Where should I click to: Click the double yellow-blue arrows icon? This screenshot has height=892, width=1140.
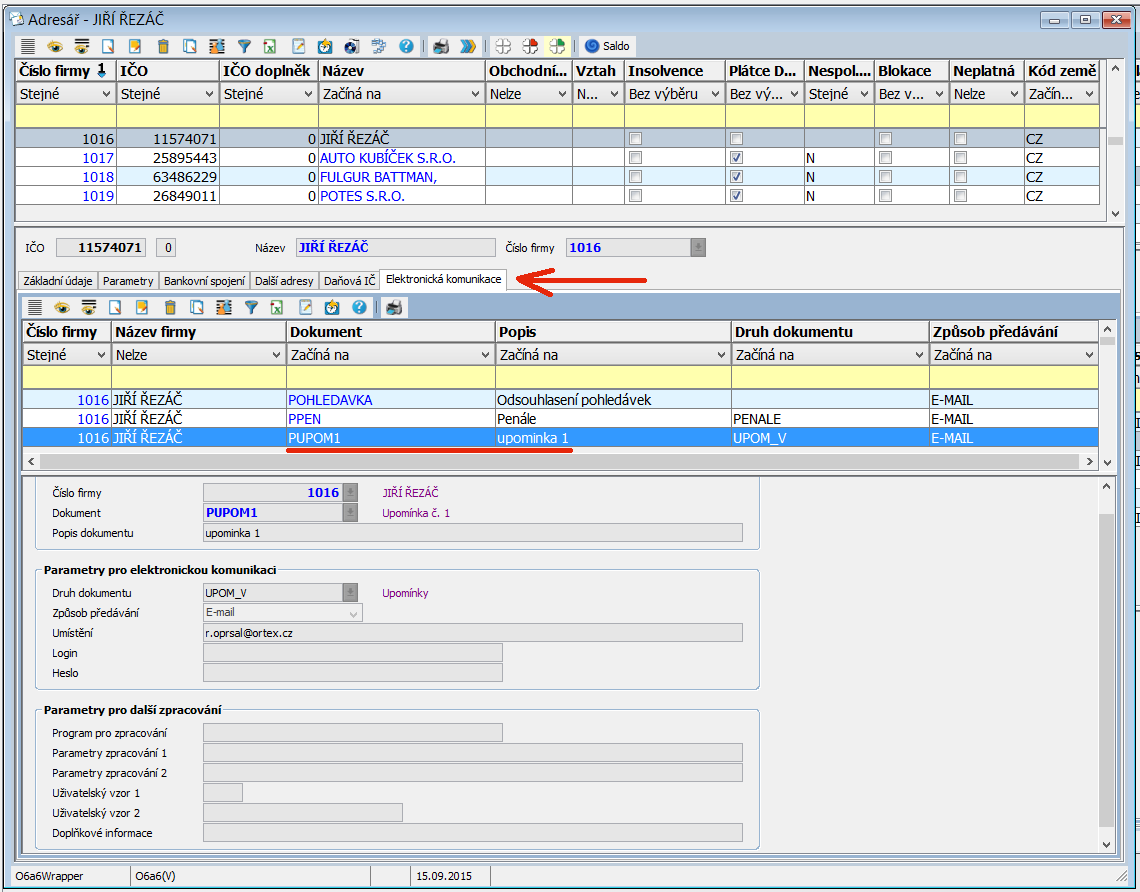pos(468,46)
